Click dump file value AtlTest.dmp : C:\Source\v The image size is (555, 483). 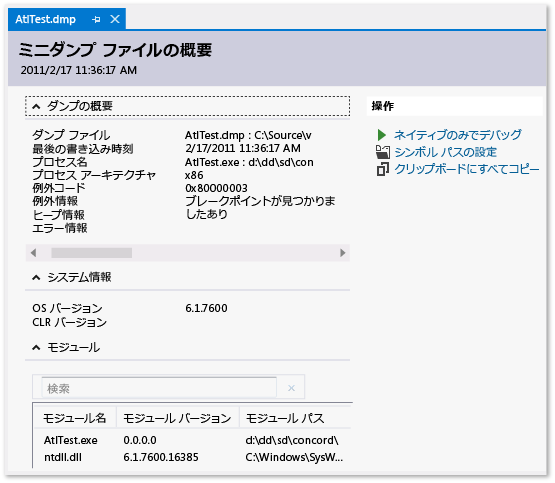coord(248,135)
